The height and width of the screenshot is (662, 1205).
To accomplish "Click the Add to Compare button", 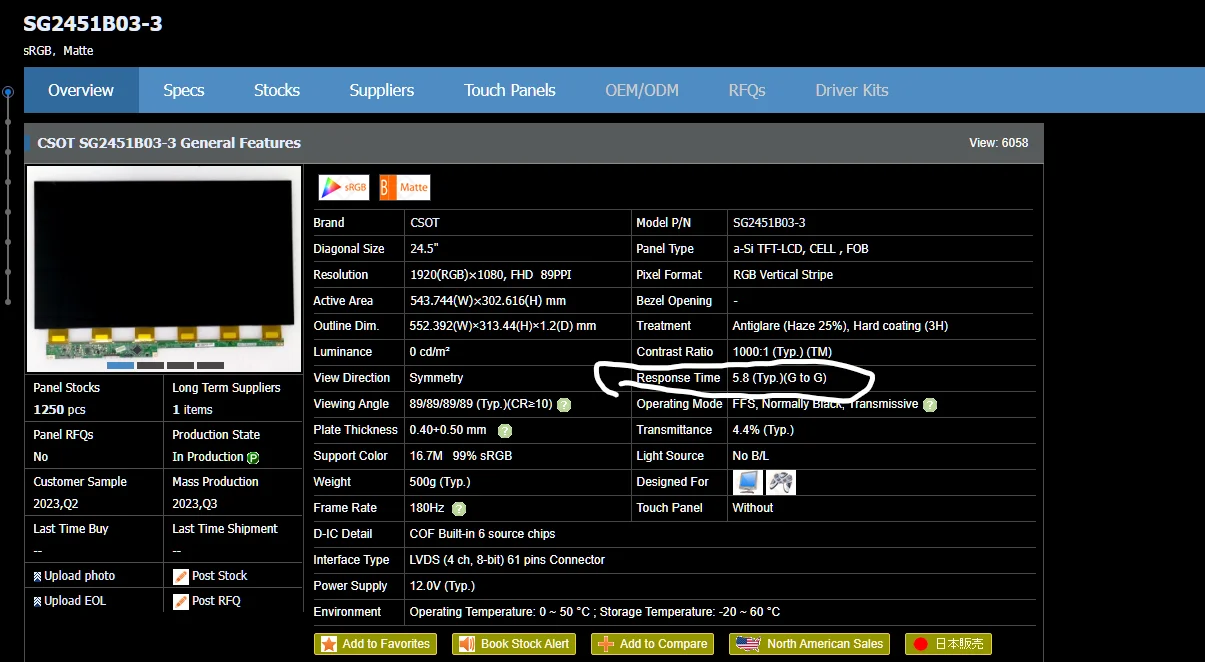I will [x=653, y=644].
